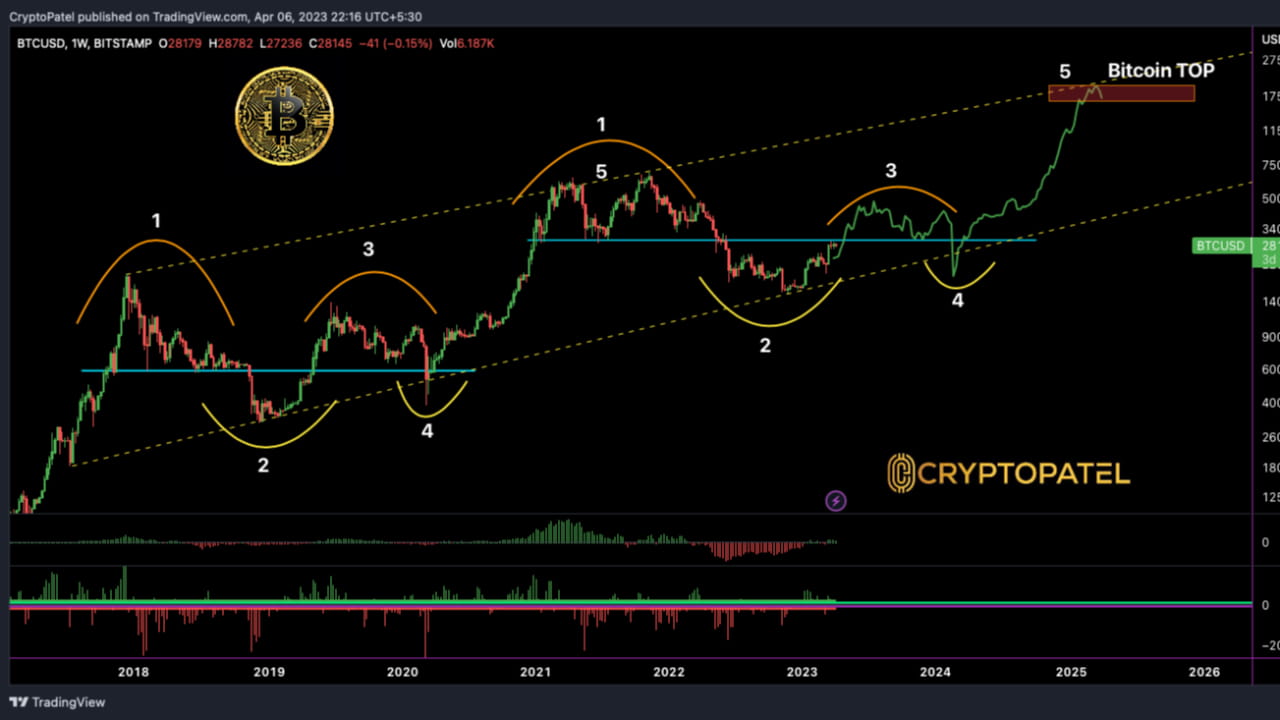
Task: Click the CryptoPatel circular brand mark
Action: [900, 474]
